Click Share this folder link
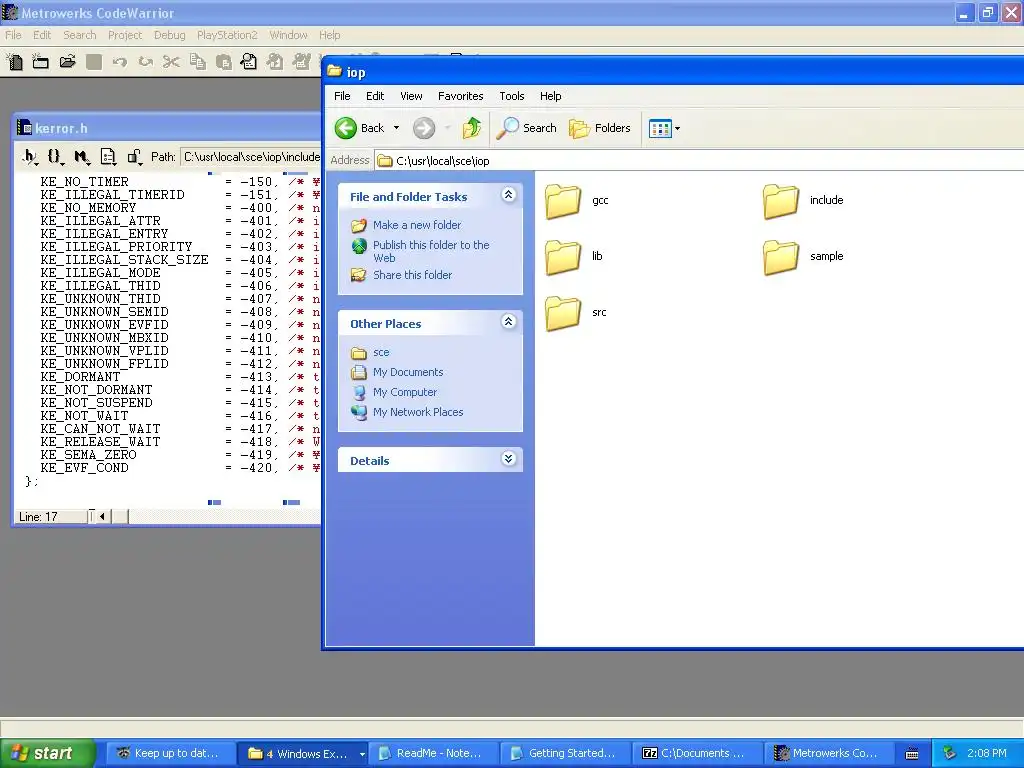Screen dimensions: 1024x768 tap(412, 275)
